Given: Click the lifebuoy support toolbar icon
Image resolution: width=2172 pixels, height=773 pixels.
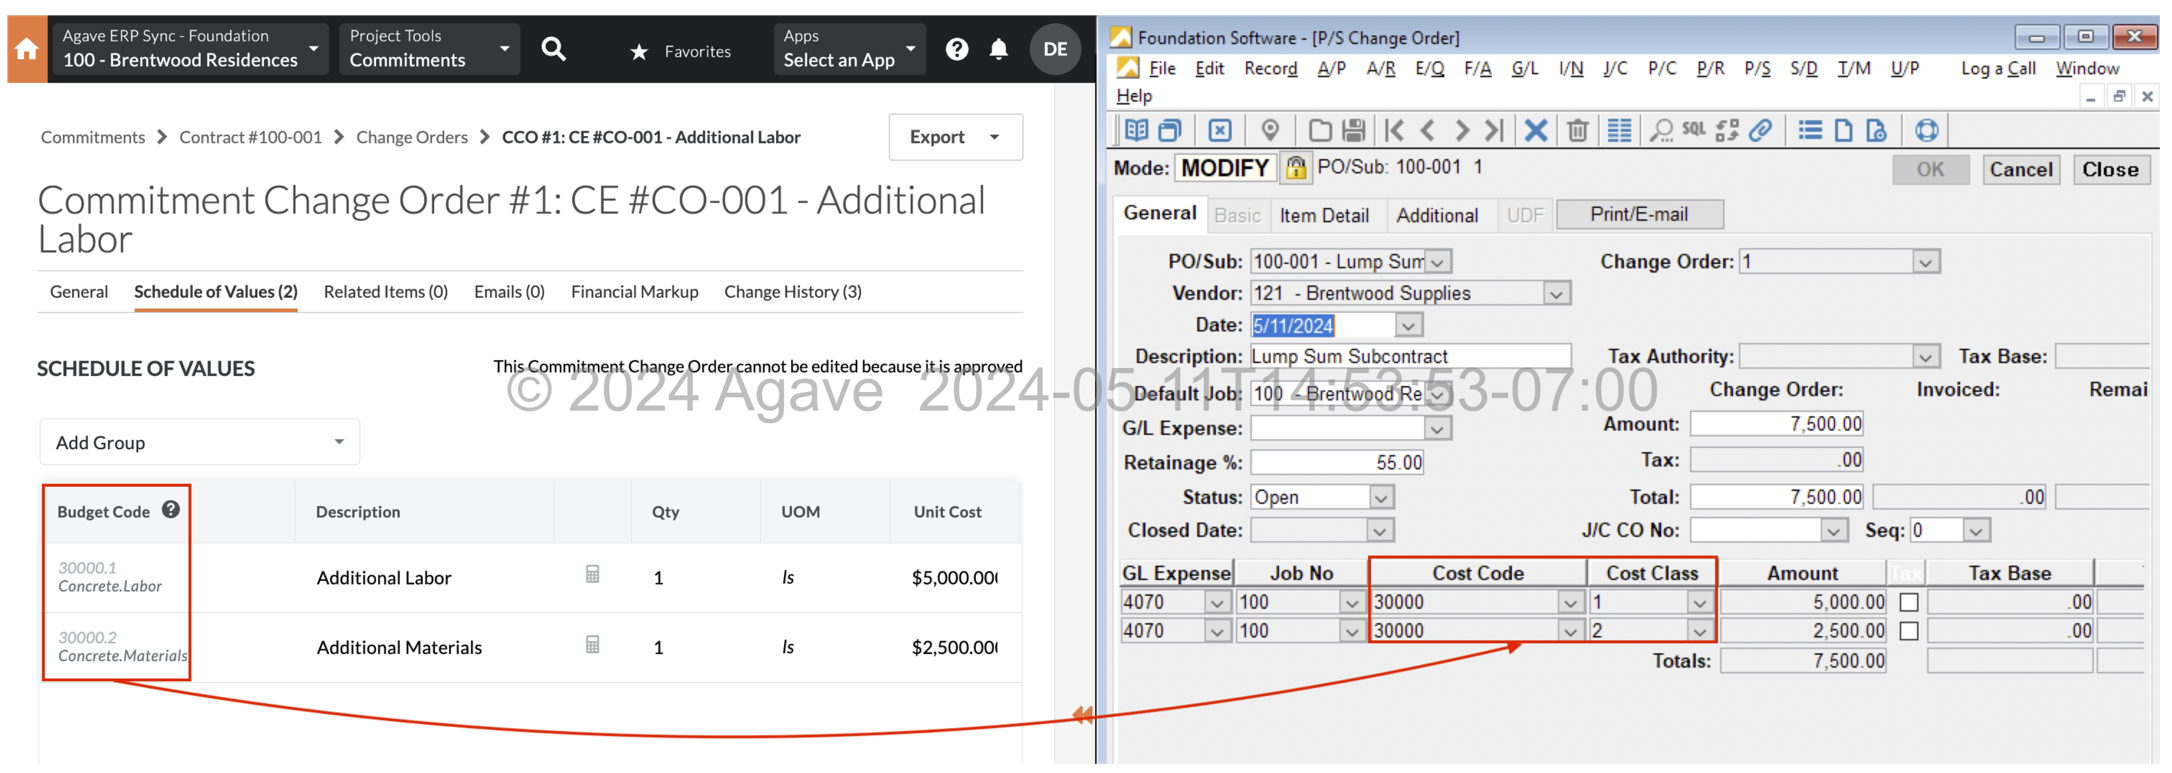Looking at the screenshot, I should (x=1927, y=130).
